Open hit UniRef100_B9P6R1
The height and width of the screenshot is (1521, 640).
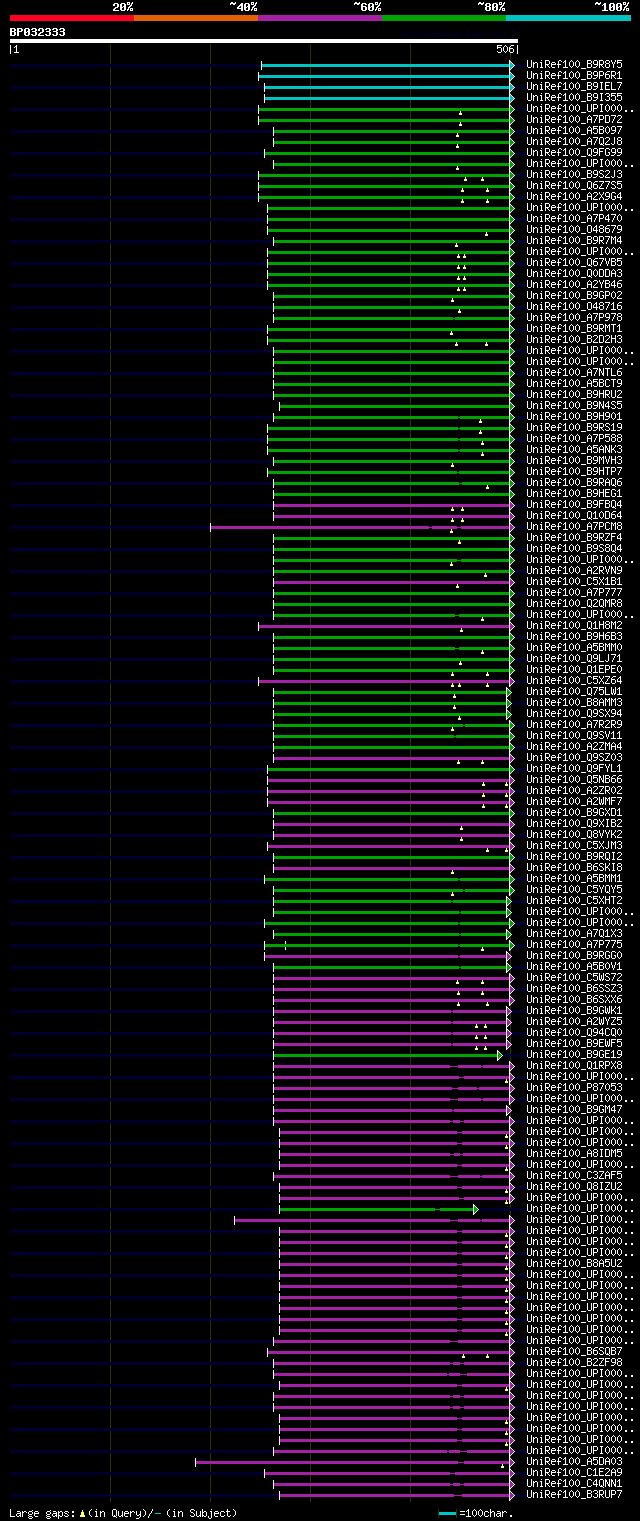[574, 75]
